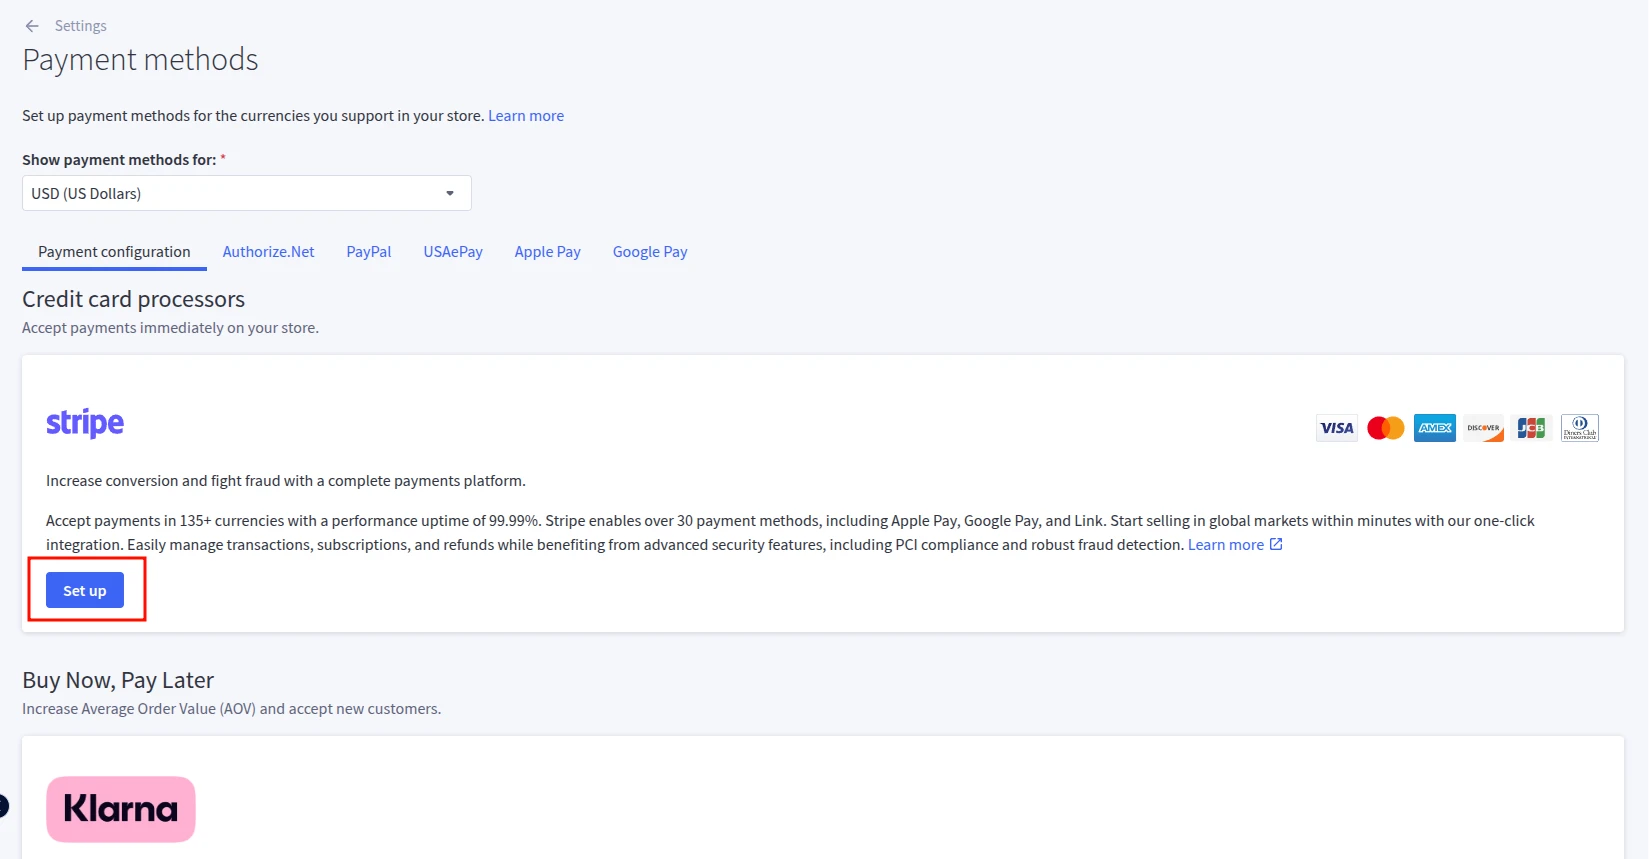Select the Payment configuration tab

point(114,252)
